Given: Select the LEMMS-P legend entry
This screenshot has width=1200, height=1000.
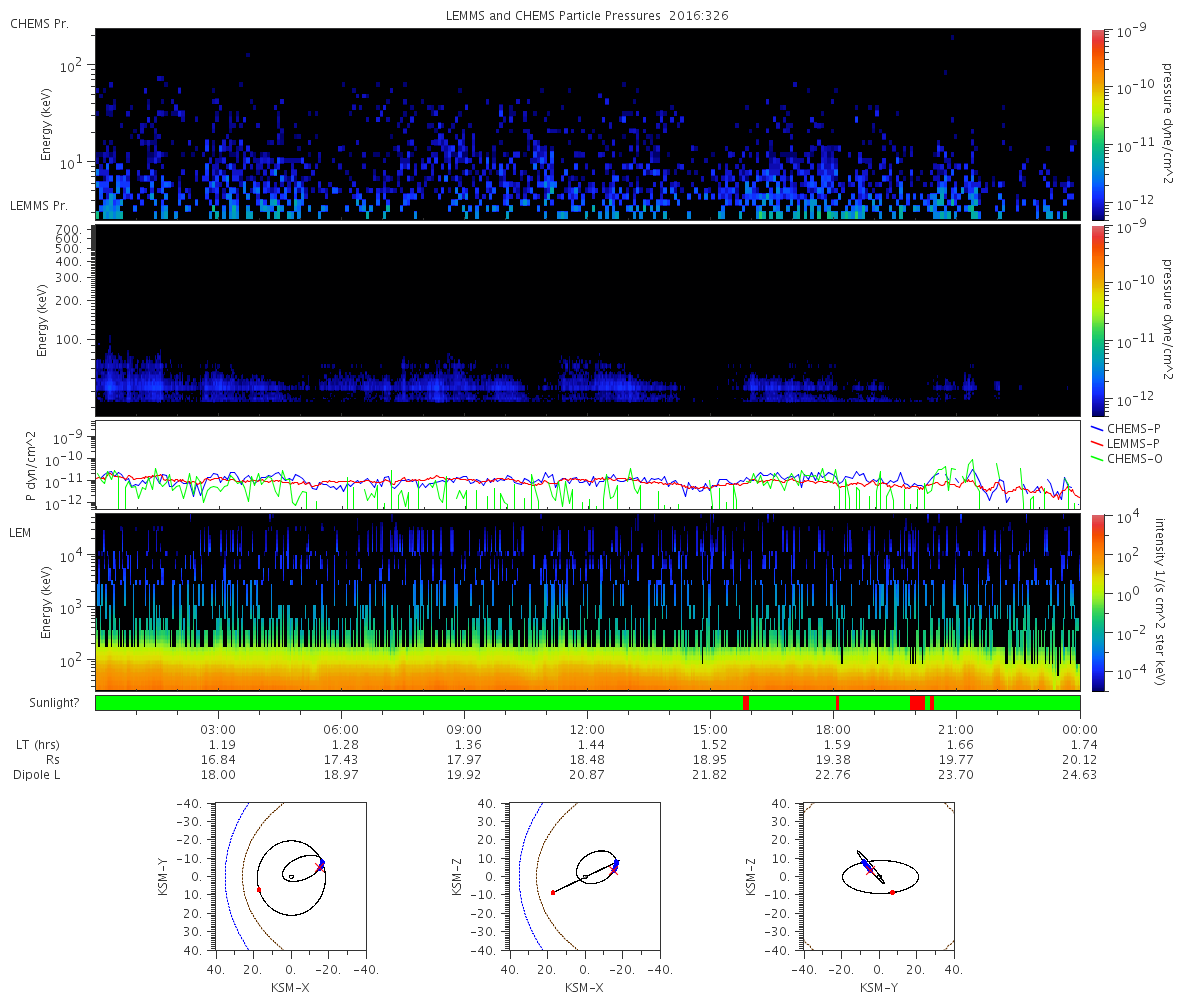Looking at the screenshot, I should [x=1126, y=441].
